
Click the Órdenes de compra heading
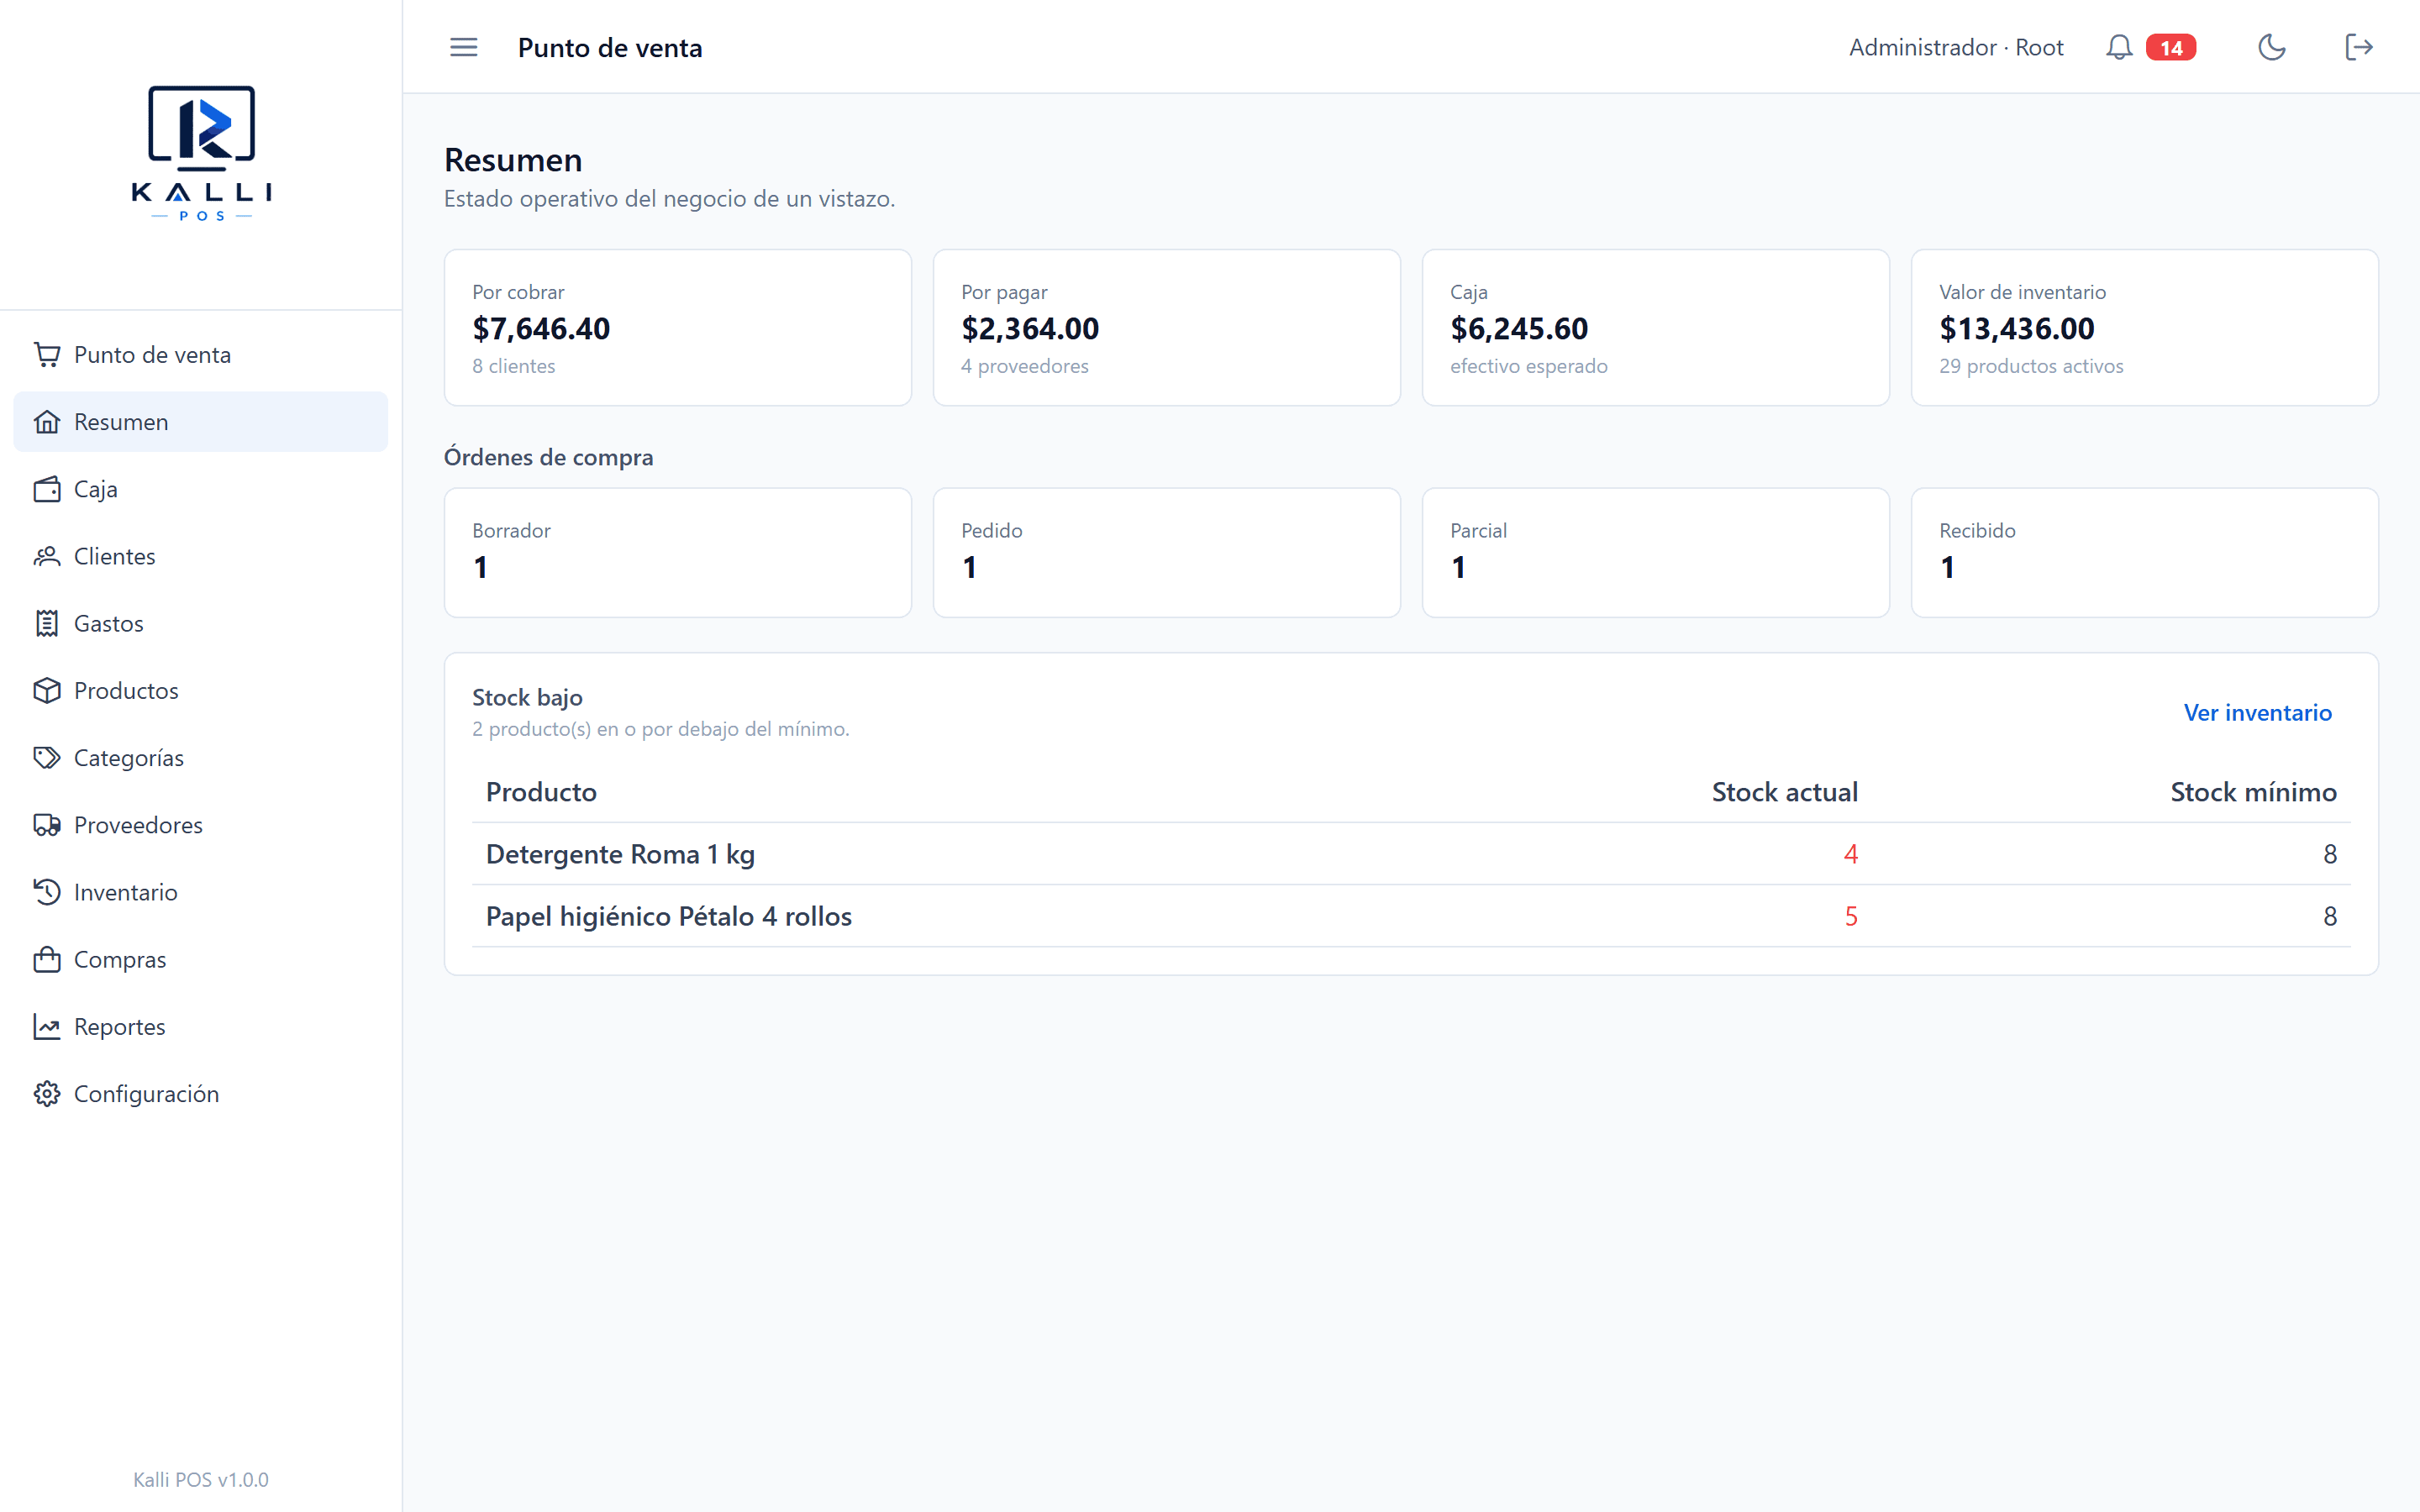click(x=548, y=457)
